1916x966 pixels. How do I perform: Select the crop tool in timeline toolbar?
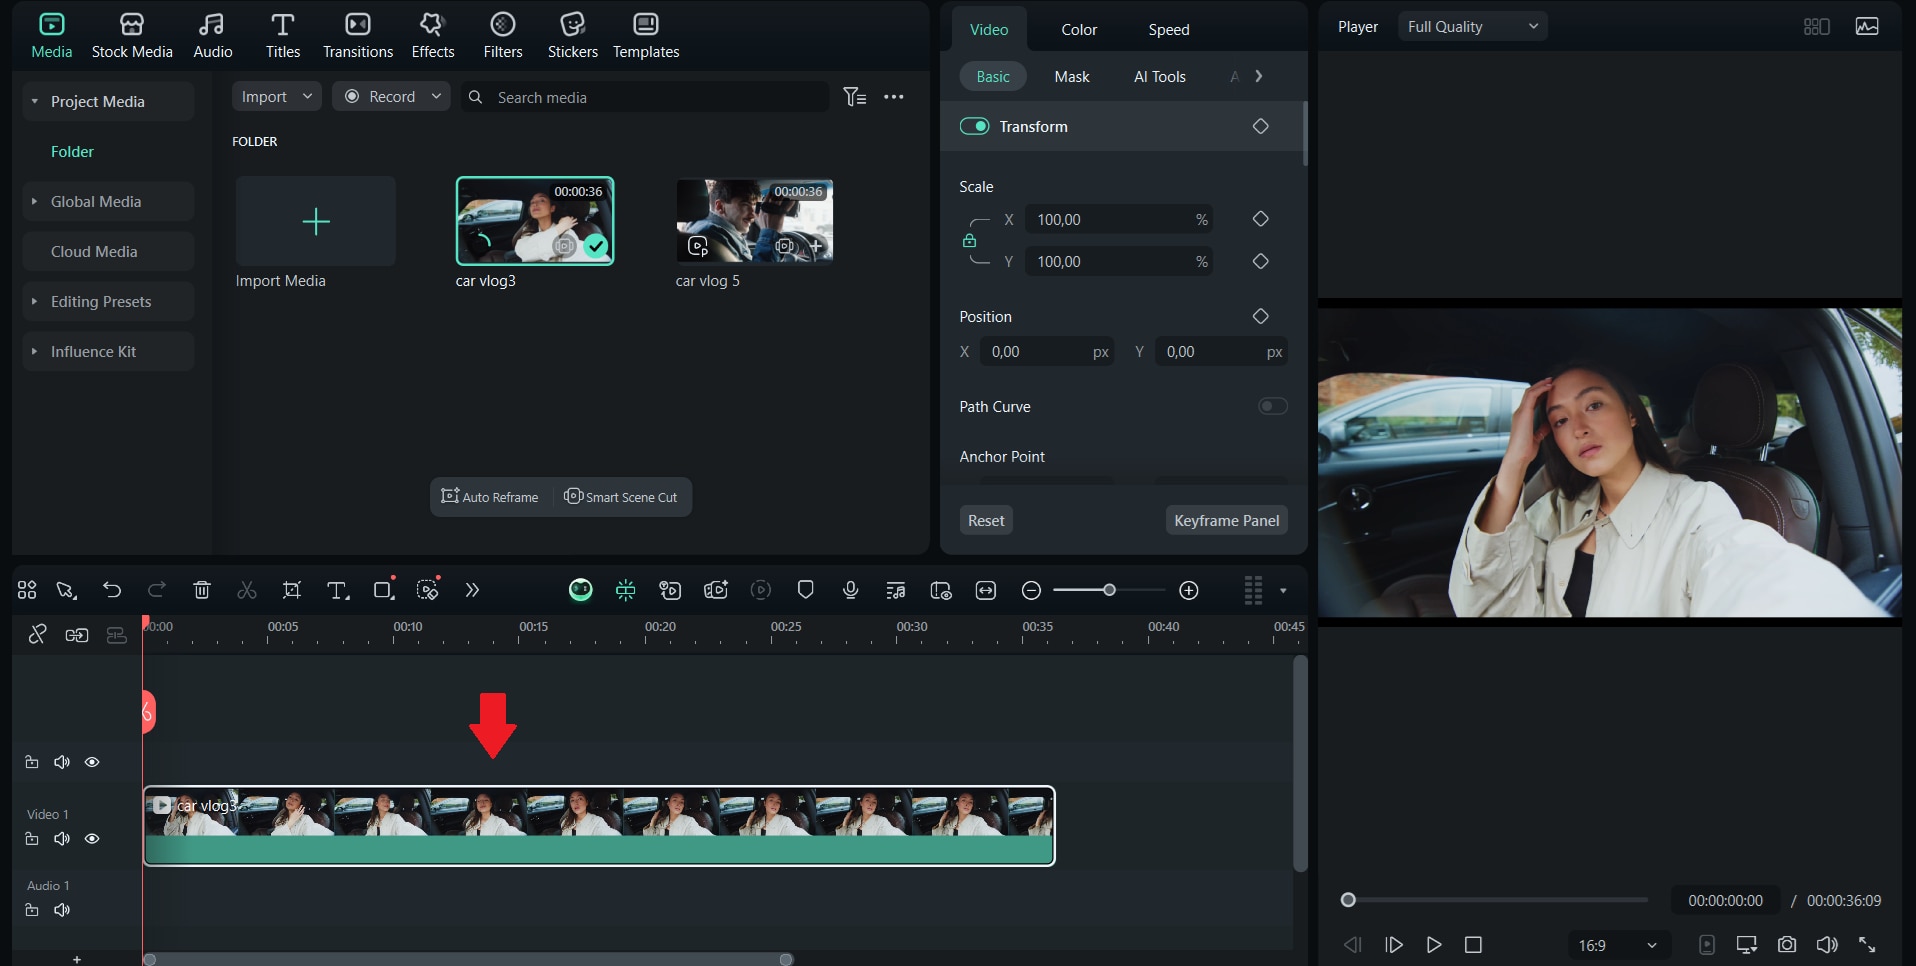pyautogui.click(x=292, y=590)
